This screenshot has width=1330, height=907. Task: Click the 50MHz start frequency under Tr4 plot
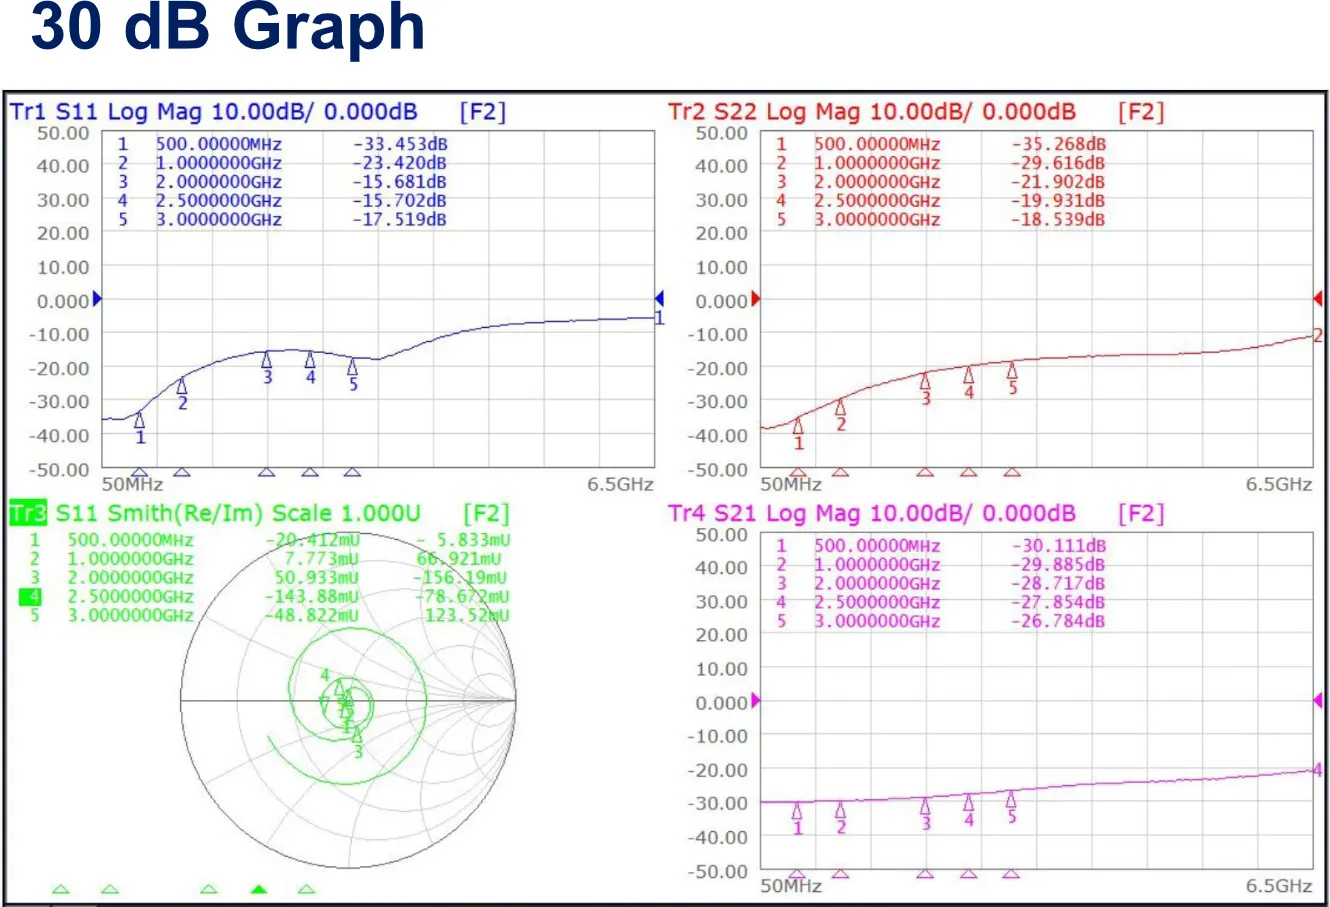[x=791, y=887]
